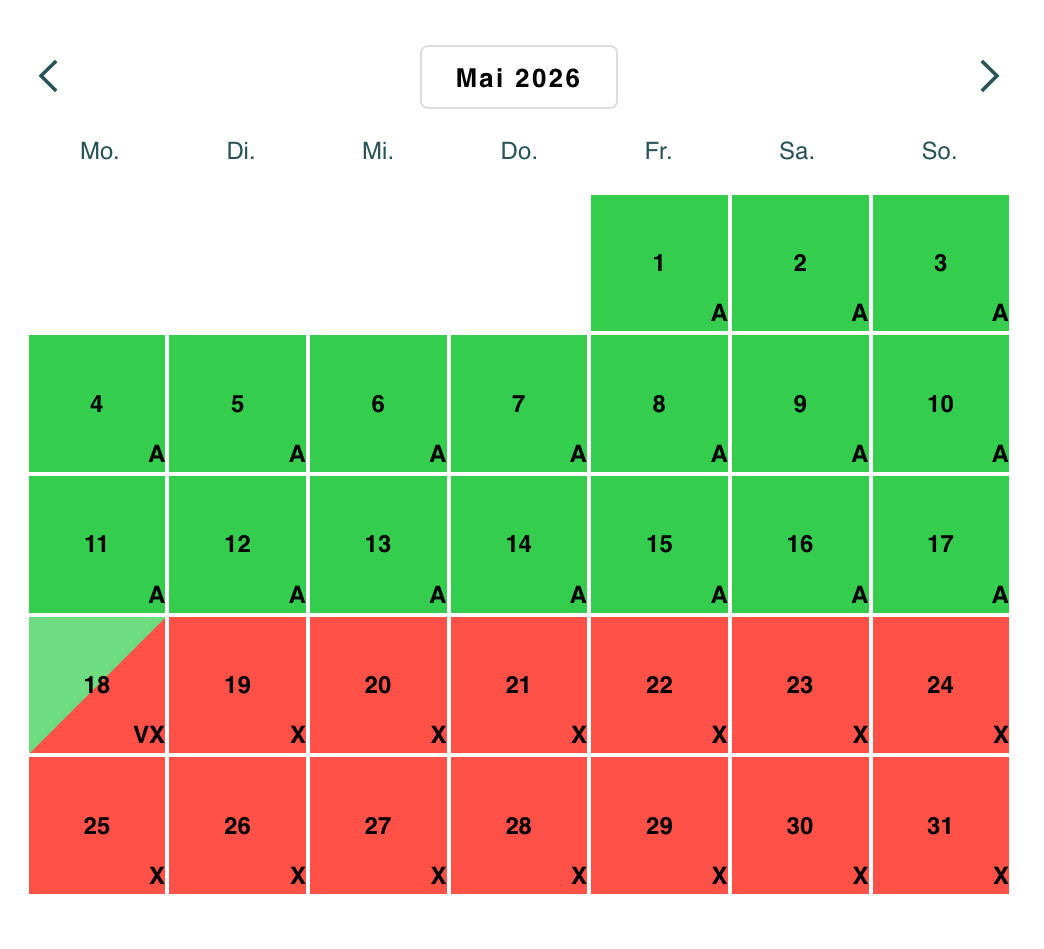The image size is (1044, 949).
Task: Go to next month with right chevron
Action: (989, 76)
